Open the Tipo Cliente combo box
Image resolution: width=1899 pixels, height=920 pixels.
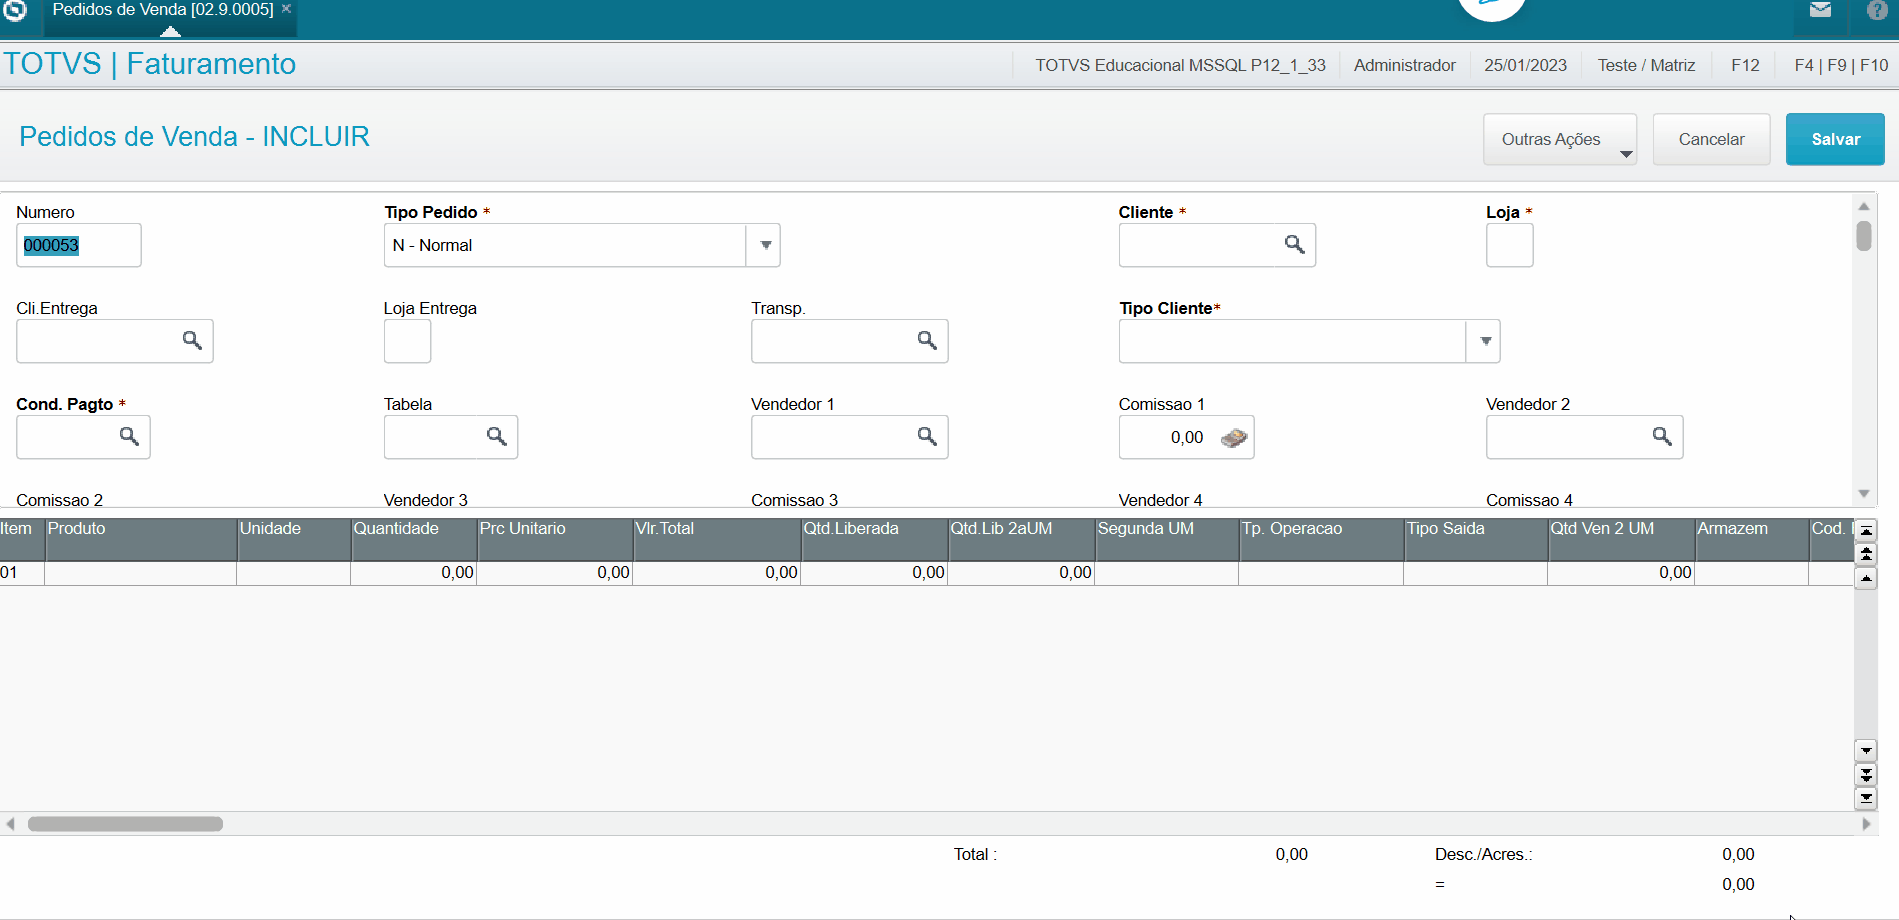coord(1309,341)
